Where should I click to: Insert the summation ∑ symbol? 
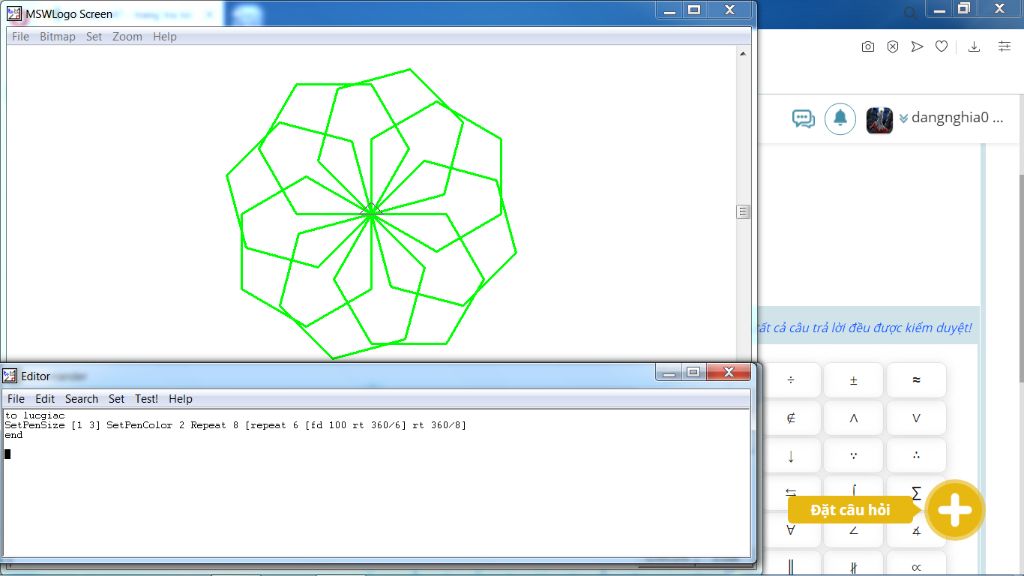[x=916, y=492]
